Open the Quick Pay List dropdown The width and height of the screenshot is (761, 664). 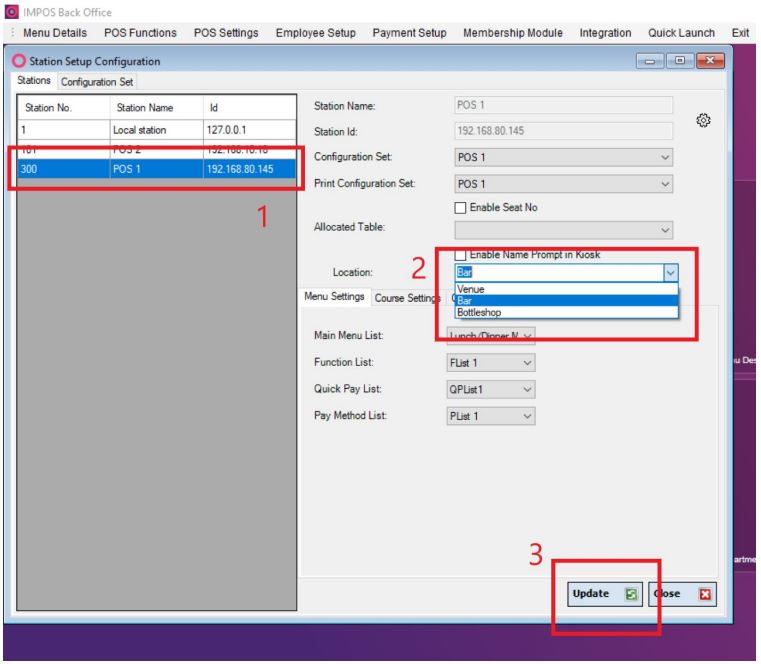(x=491, y=389)
